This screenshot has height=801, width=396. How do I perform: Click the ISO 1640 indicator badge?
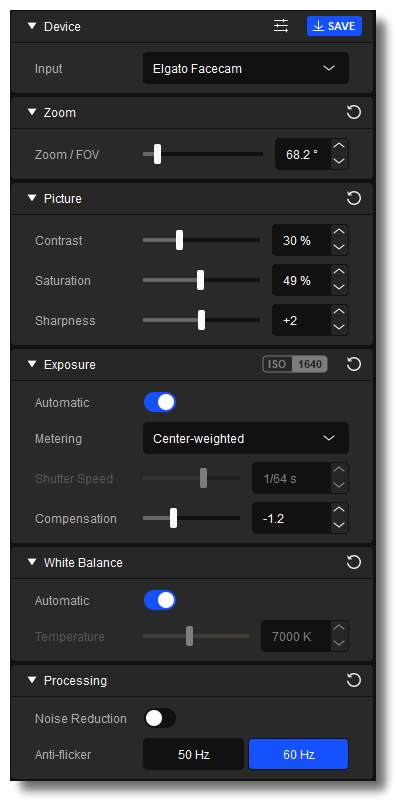(295, 364)
